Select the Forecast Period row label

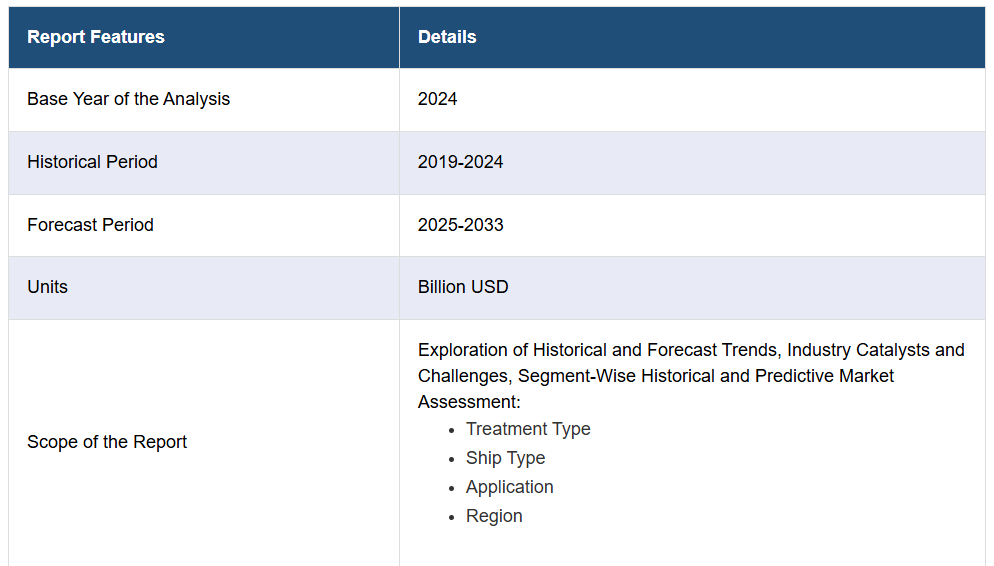90,224
